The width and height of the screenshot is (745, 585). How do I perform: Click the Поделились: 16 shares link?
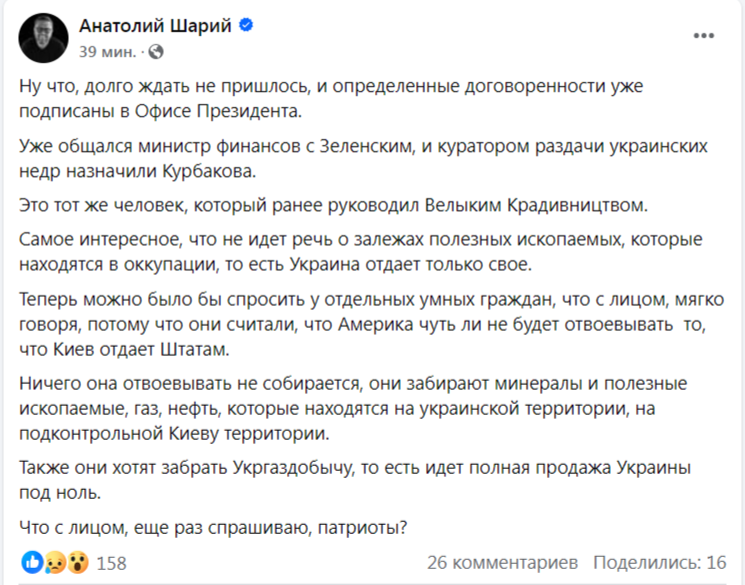[660, 562]
